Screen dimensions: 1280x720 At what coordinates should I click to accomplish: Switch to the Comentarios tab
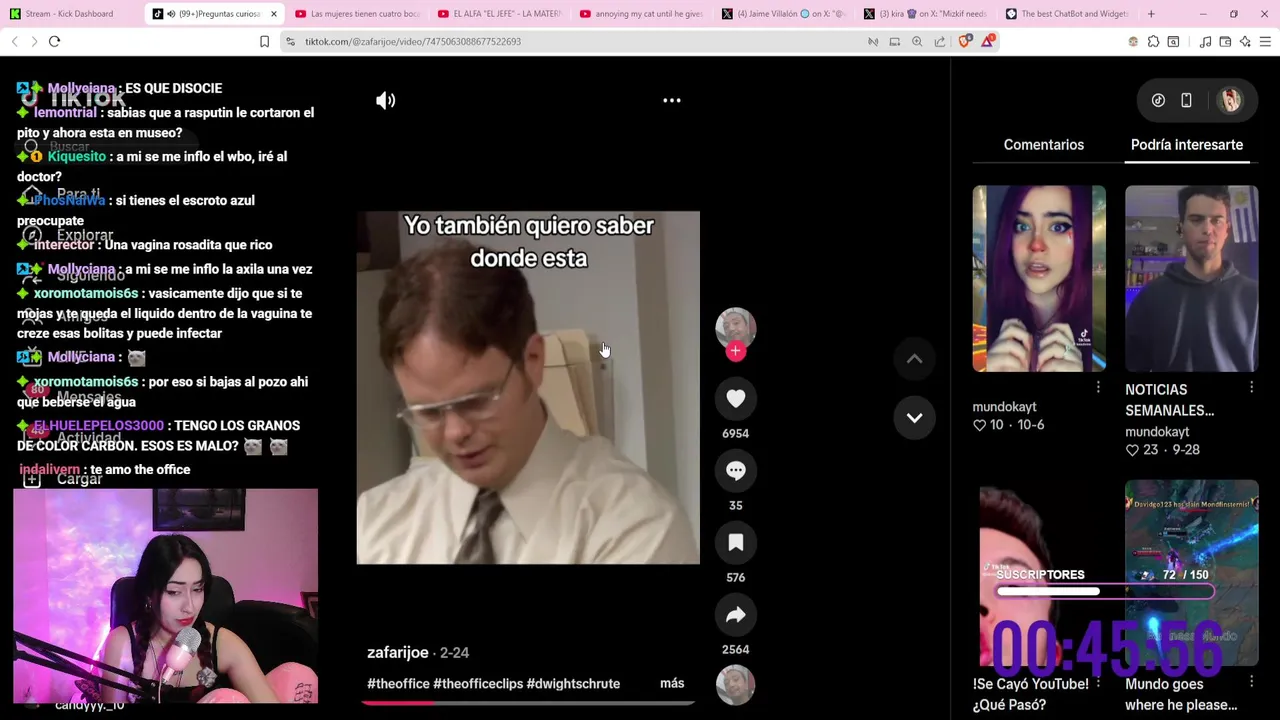(1044, 145)
